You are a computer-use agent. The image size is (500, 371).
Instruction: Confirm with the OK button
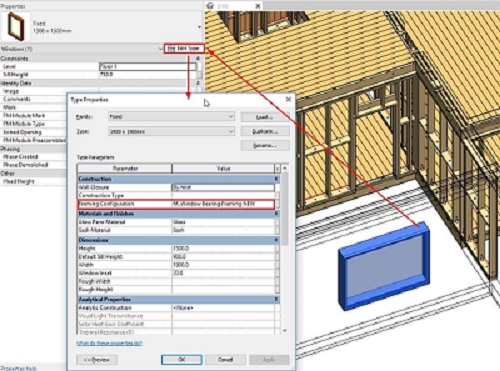[182, 360]
